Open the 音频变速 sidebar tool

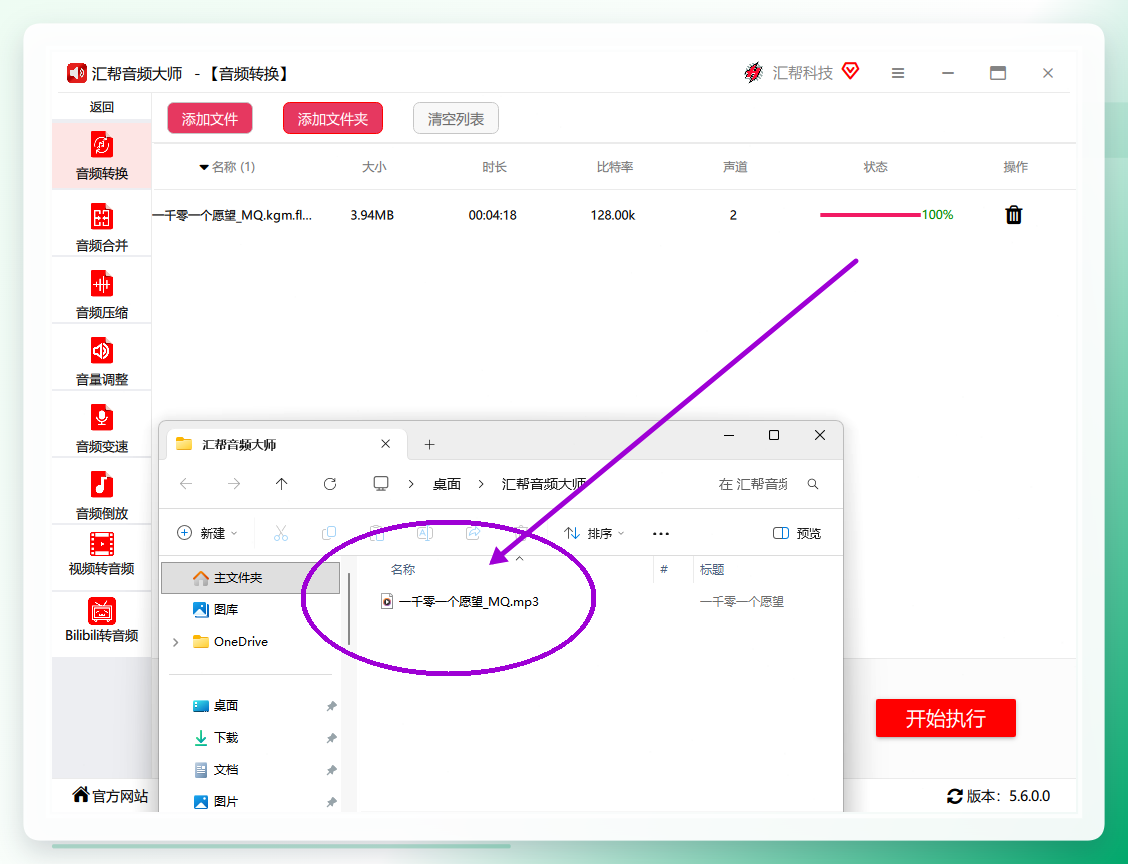click(101, 429)
